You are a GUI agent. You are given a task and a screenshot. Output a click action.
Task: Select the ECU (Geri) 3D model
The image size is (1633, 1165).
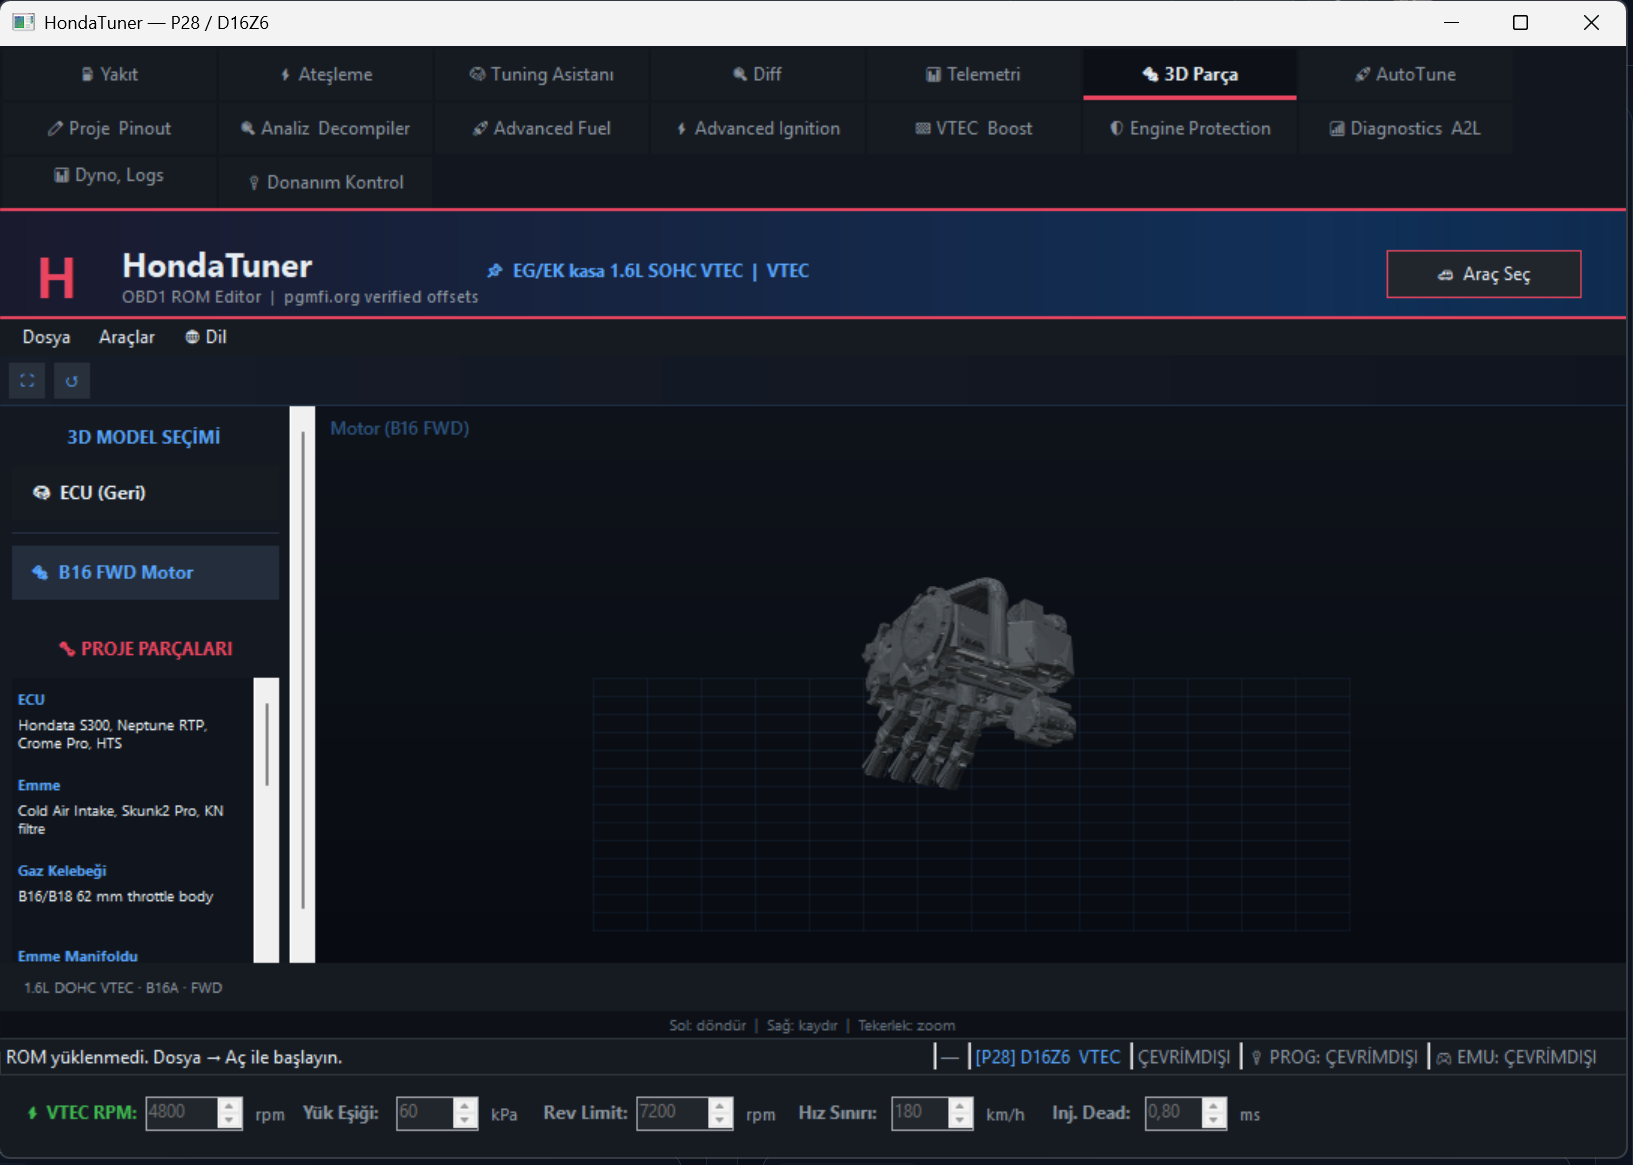(145, 493)
